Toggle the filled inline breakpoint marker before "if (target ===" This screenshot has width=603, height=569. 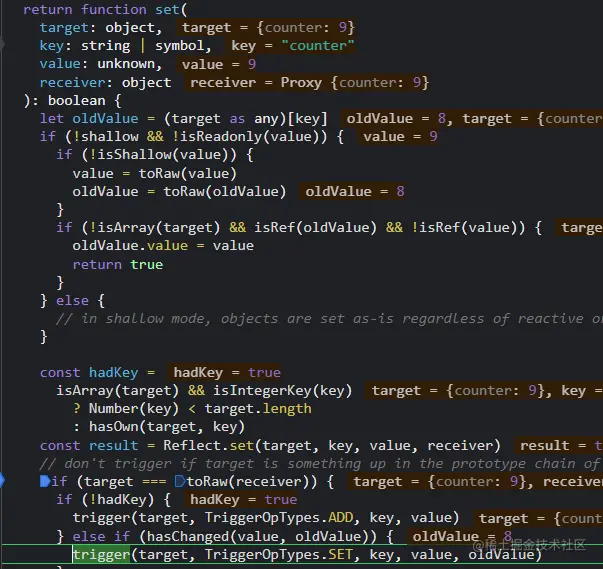[45, 481]
